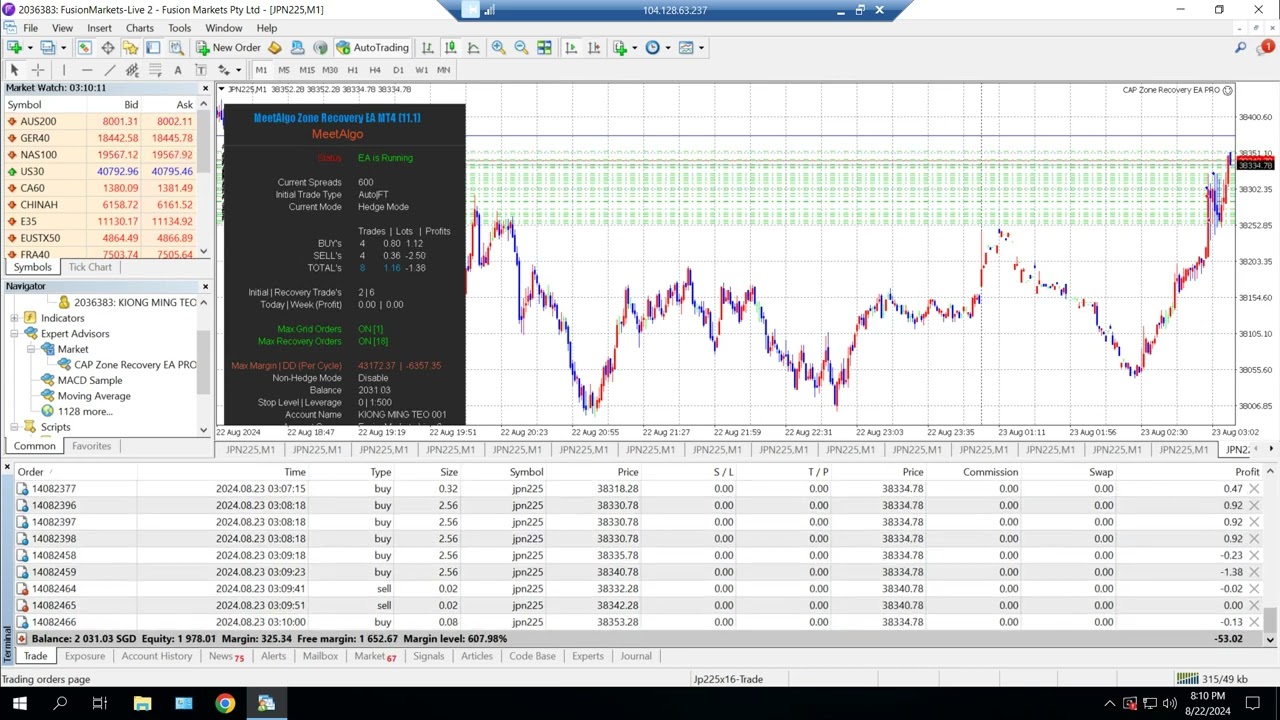The image size is (1280, 720).
Task: Toggle the M15 timeframe button
Action: 306,70
